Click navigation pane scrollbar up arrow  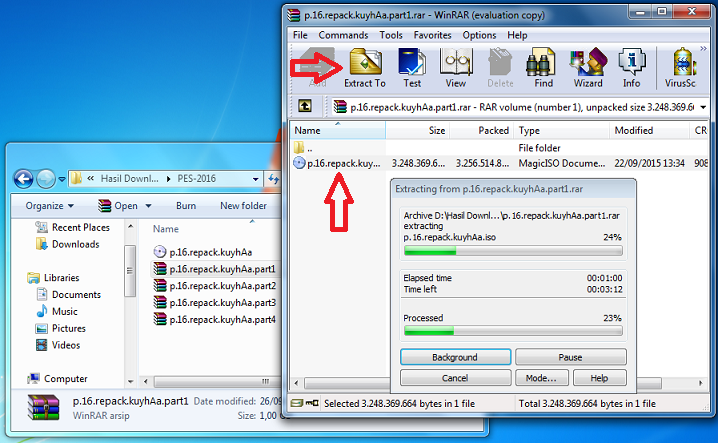131,226
